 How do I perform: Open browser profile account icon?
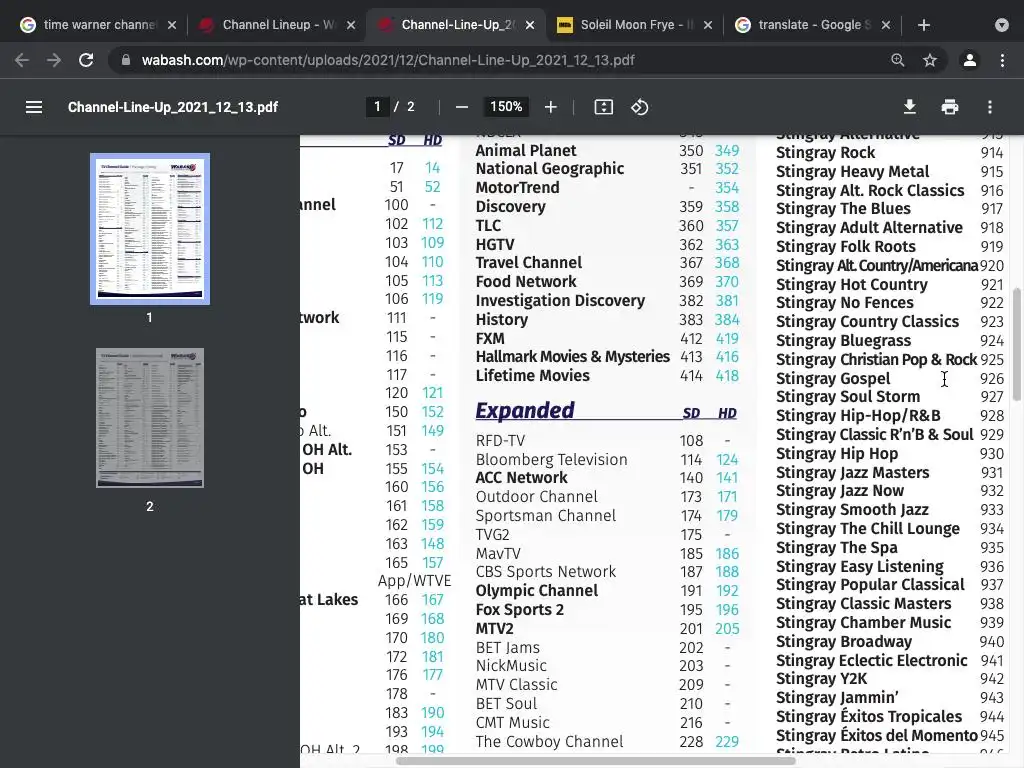tap(970, 60)
